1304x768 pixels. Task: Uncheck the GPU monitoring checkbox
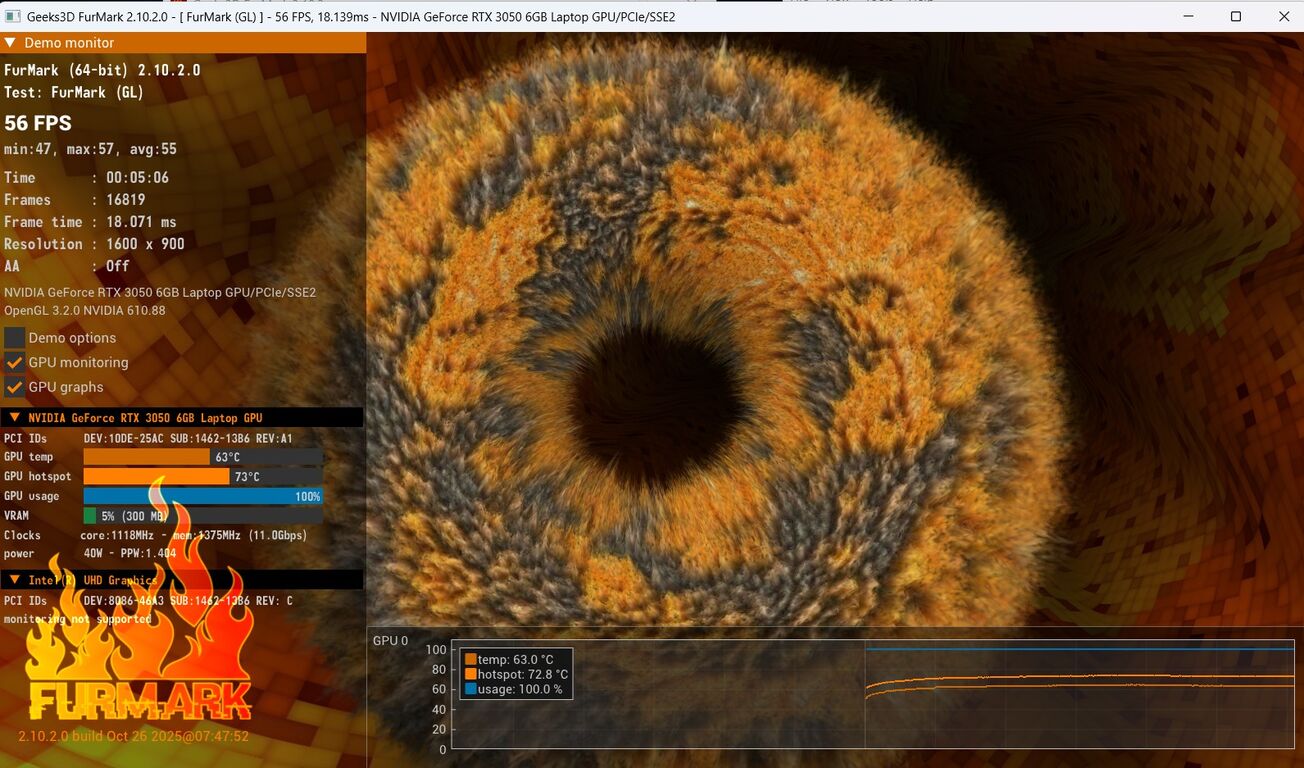point(14,362)
